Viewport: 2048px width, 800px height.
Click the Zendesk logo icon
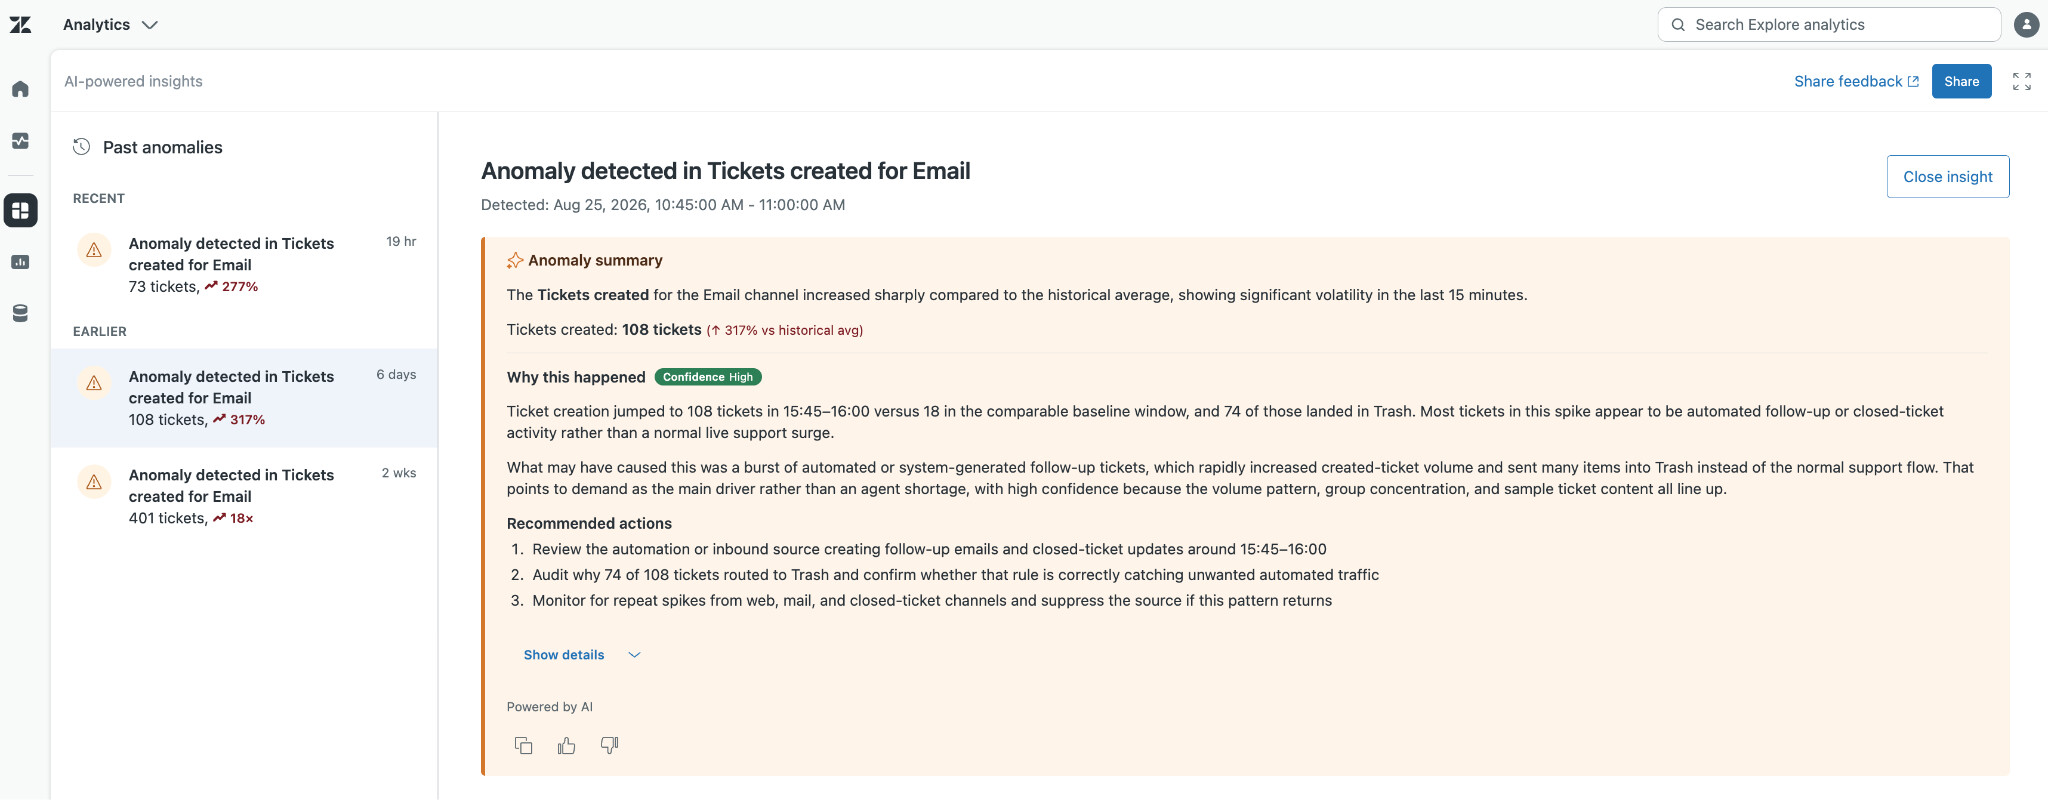pos(20,25)
